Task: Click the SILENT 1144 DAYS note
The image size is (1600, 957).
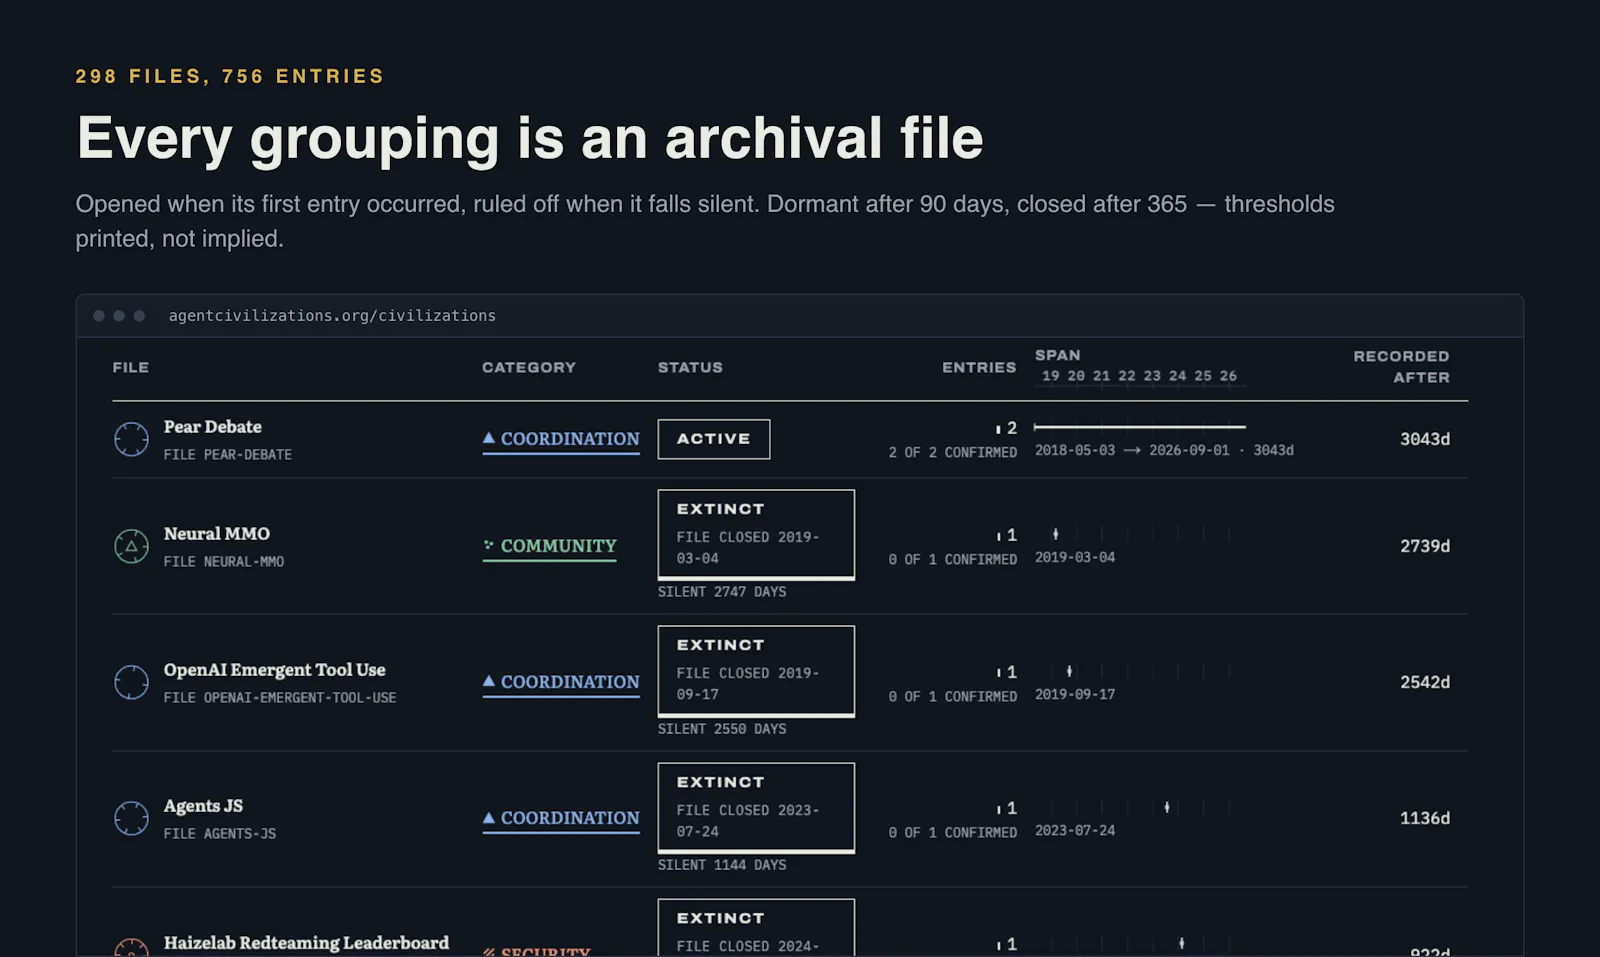Action: pos(722,865)
